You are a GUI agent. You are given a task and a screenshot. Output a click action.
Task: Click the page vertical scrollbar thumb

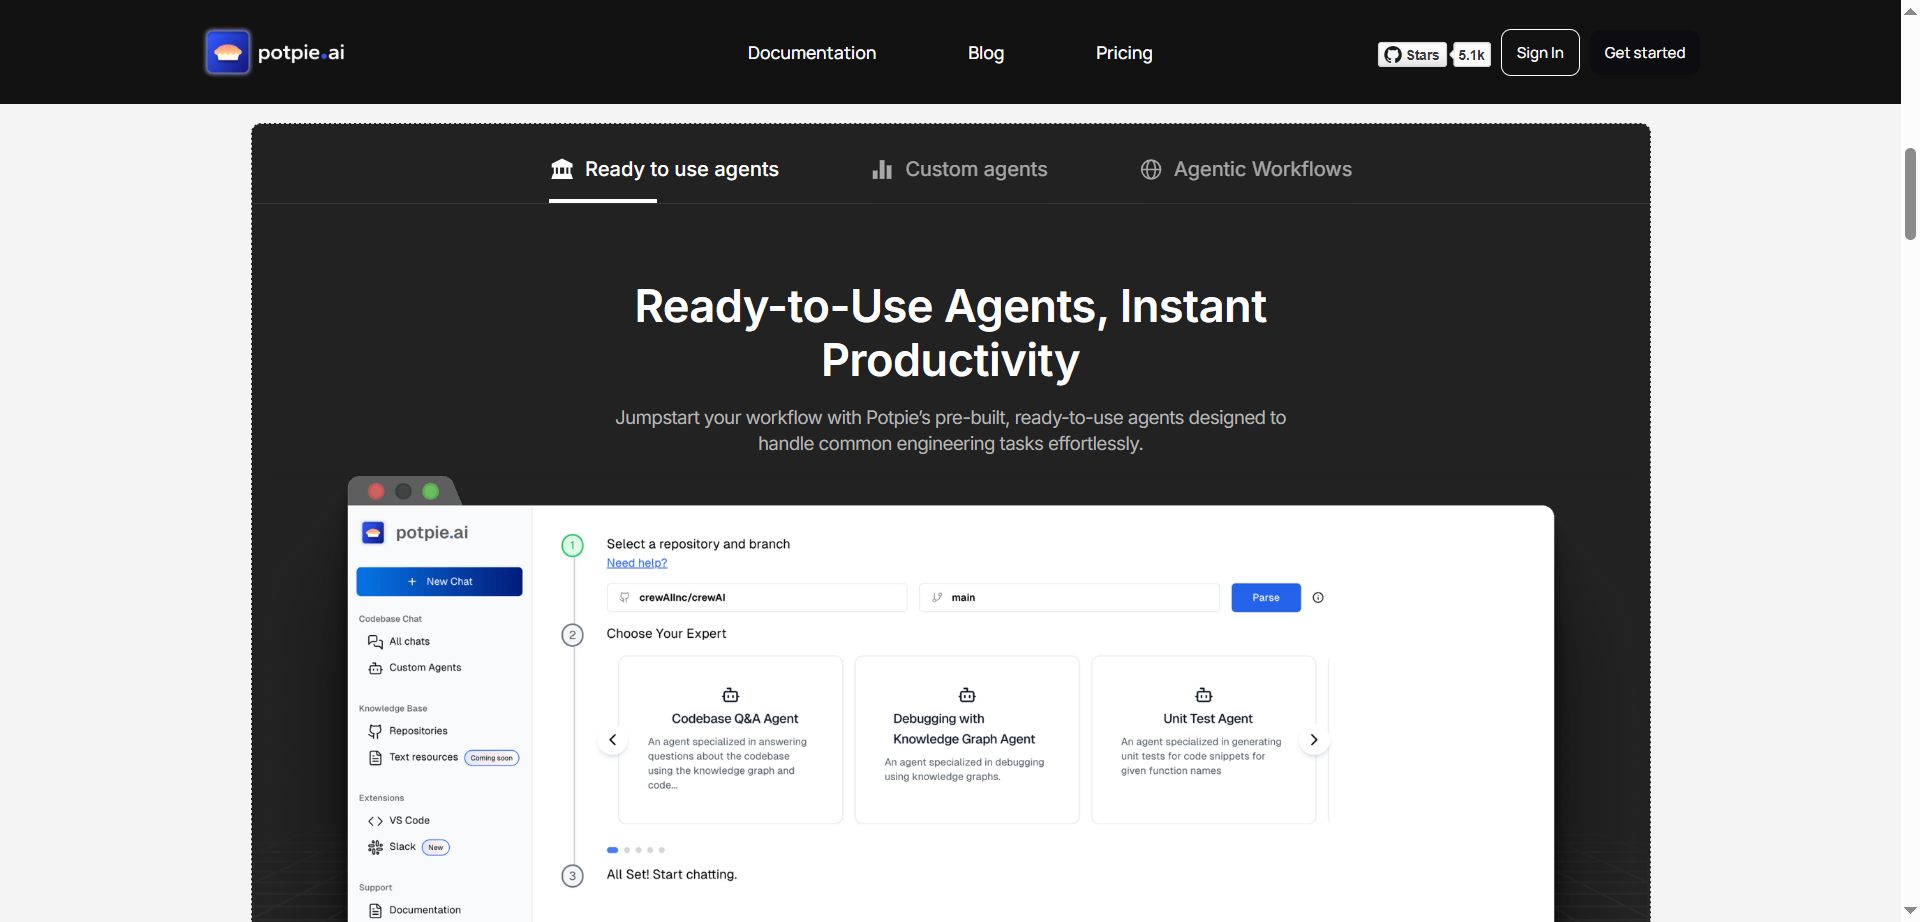[x=1910, y=194]
